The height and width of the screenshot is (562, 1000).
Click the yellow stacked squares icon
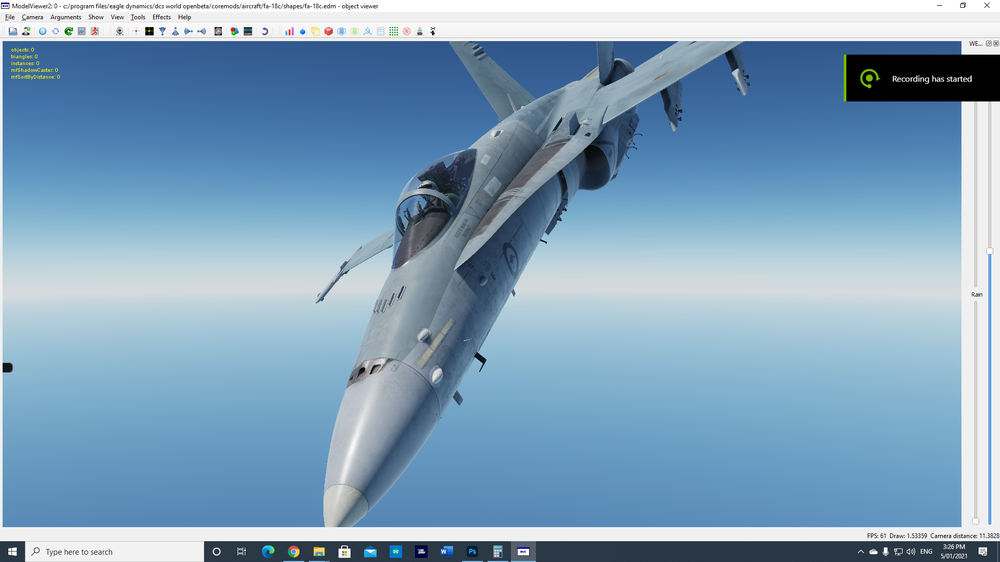coord(316,31)
